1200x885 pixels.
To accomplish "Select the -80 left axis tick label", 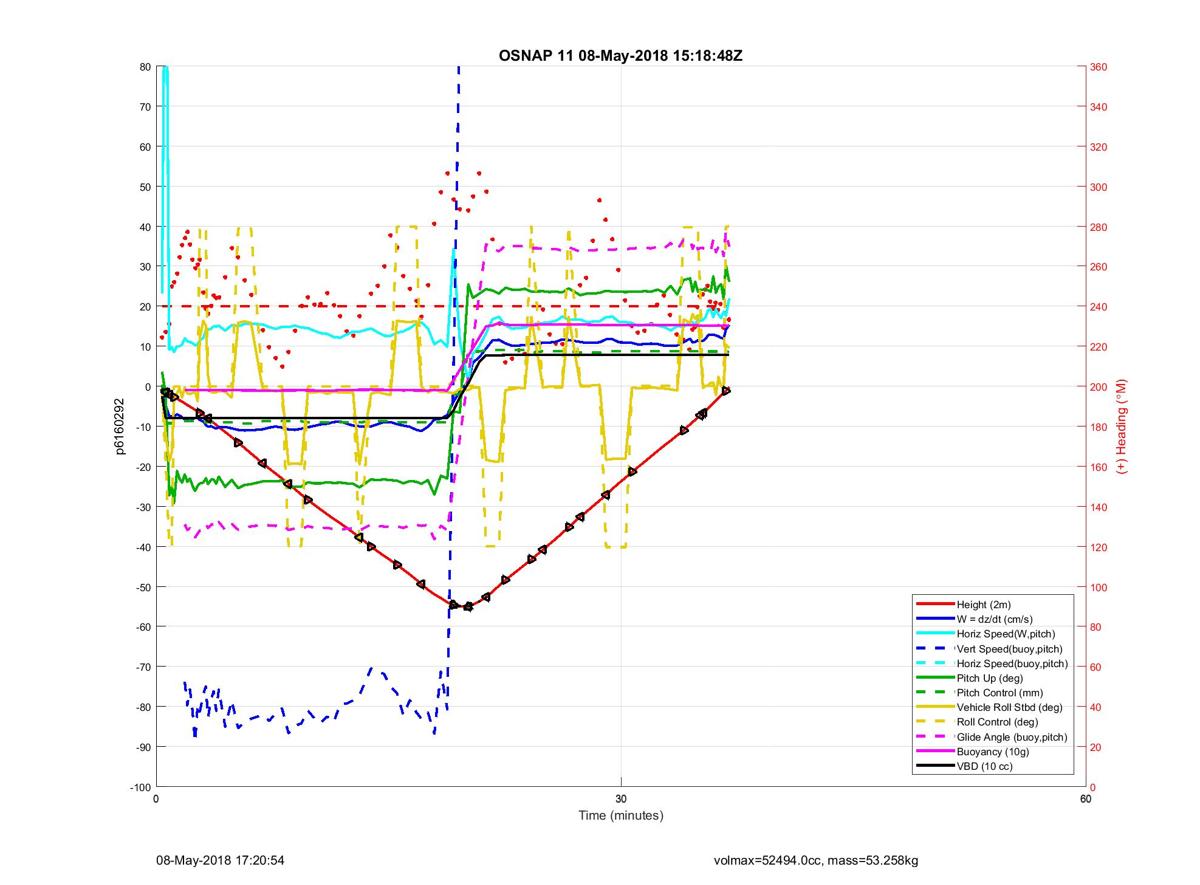I will coord(143,707).
